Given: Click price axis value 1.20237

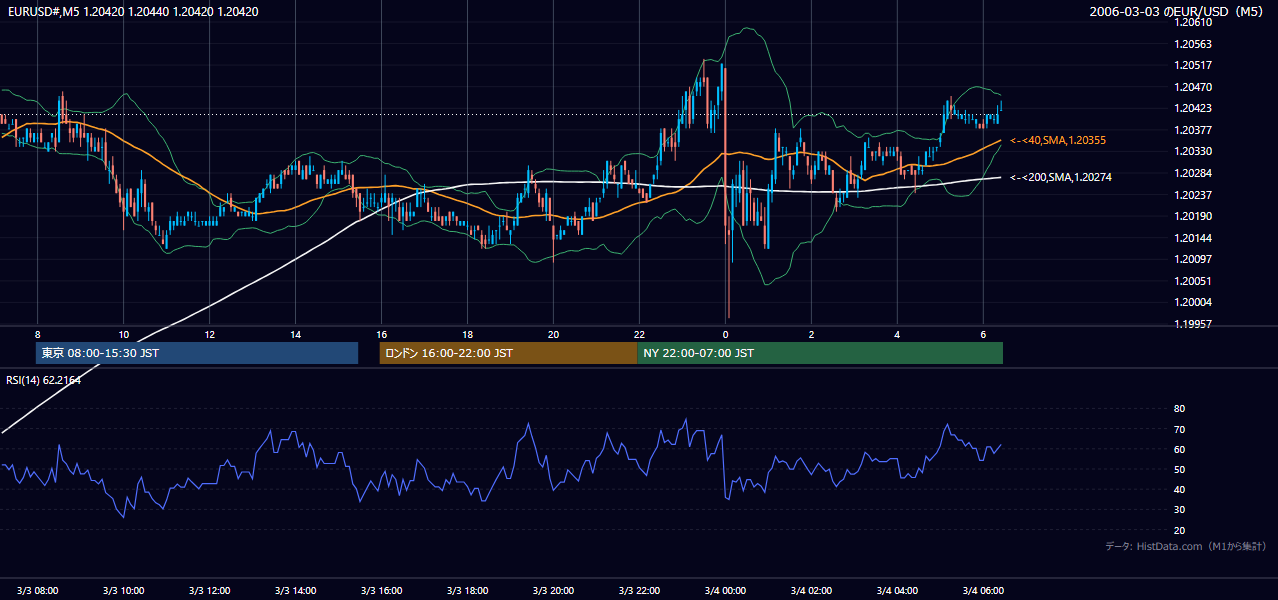Looking at the screenshot, I should pos(1194,194).
